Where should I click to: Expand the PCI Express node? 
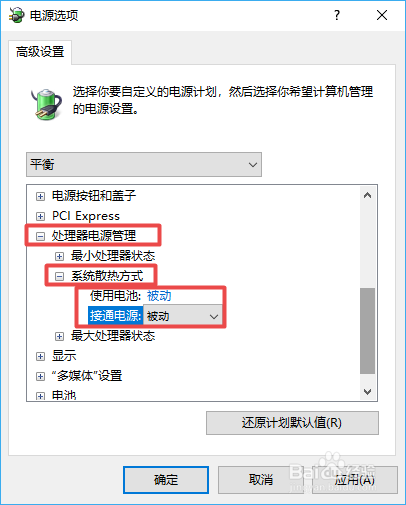coord(40,216)
